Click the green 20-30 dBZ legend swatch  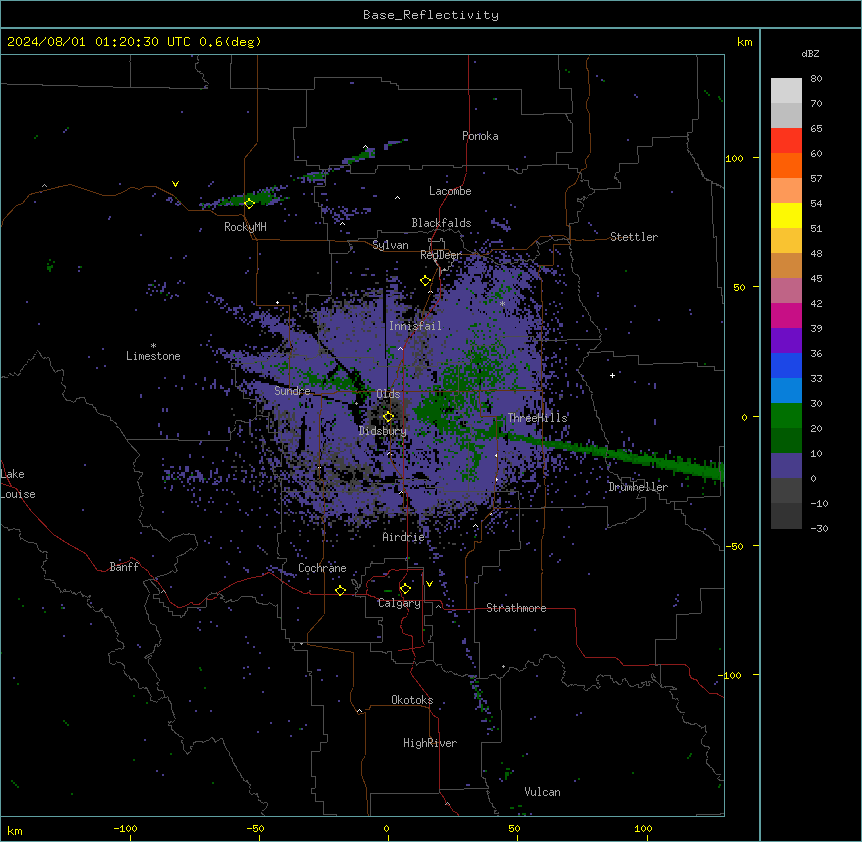tap(786, 416)
